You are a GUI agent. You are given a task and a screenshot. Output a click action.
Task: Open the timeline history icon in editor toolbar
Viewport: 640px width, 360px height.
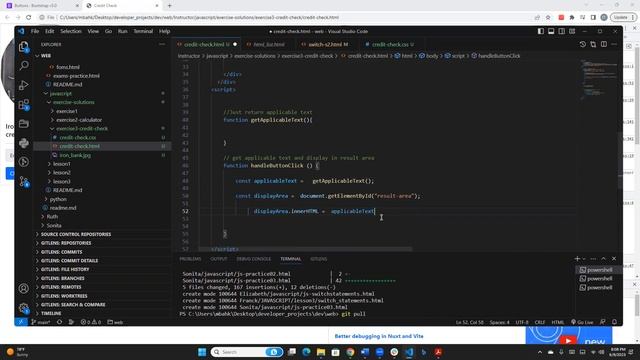[x=582, y=44]
